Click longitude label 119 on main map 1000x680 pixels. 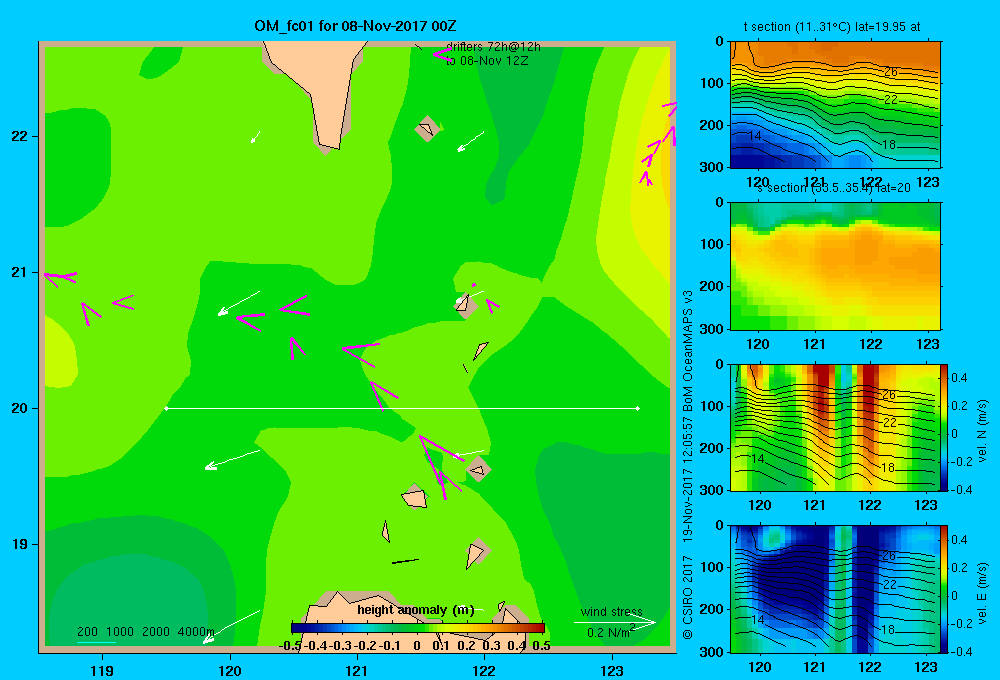102,670
